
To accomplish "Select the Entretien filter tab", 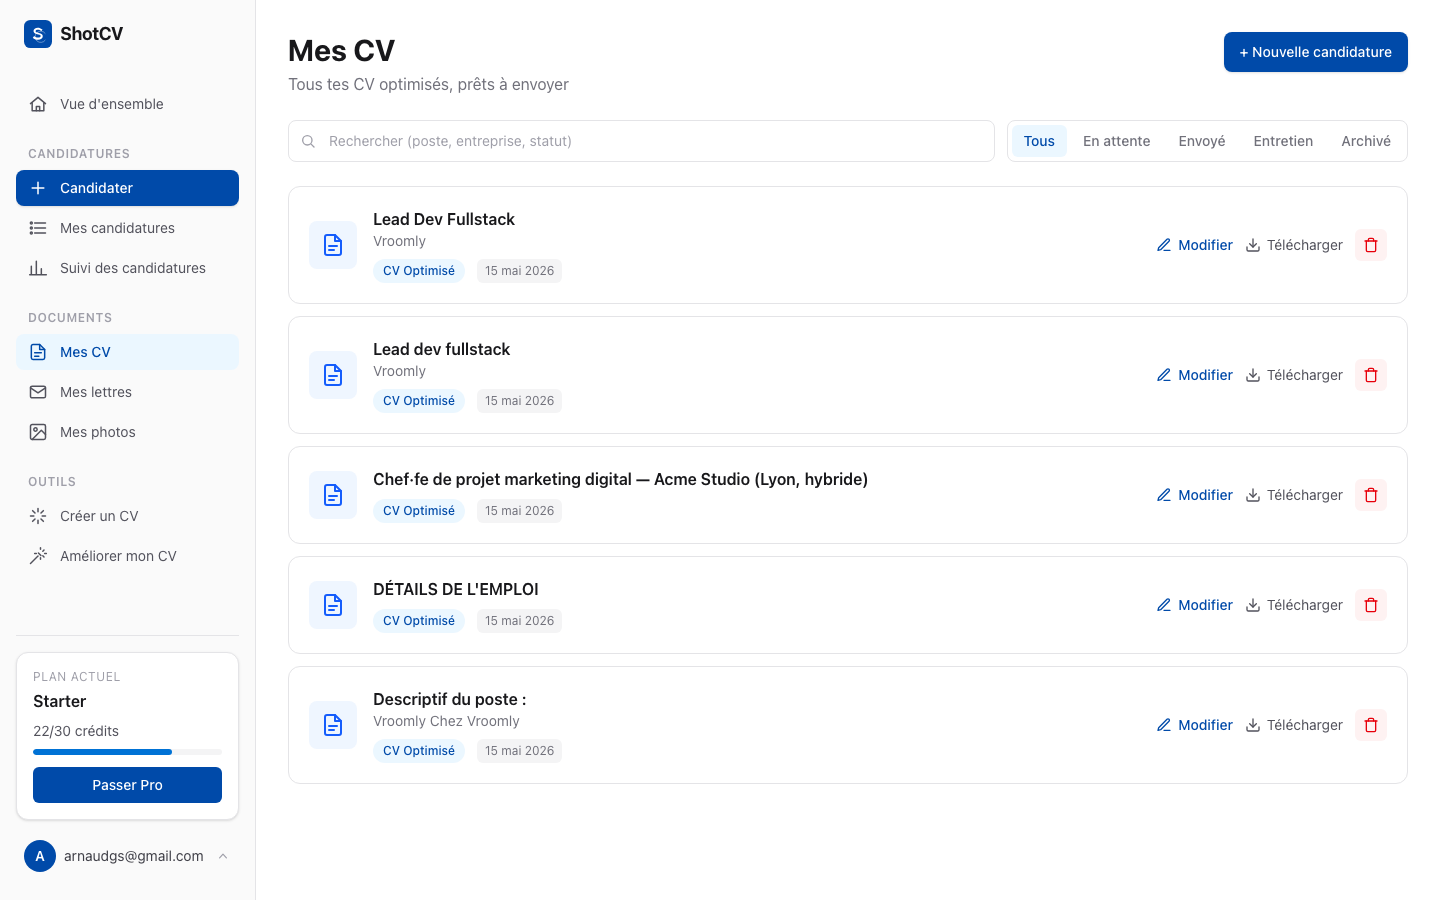I will click(x=1283, y=141).
